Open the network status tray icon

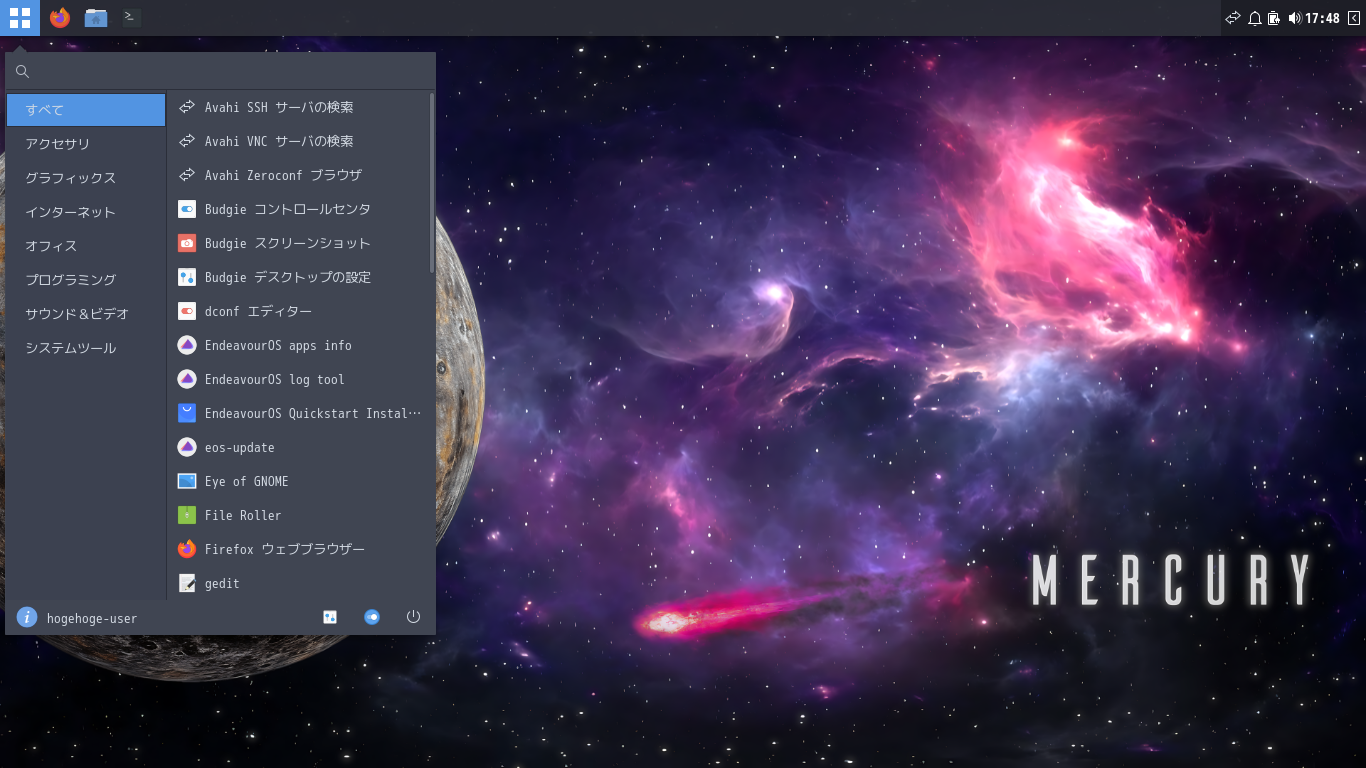tap(1233, 18)
